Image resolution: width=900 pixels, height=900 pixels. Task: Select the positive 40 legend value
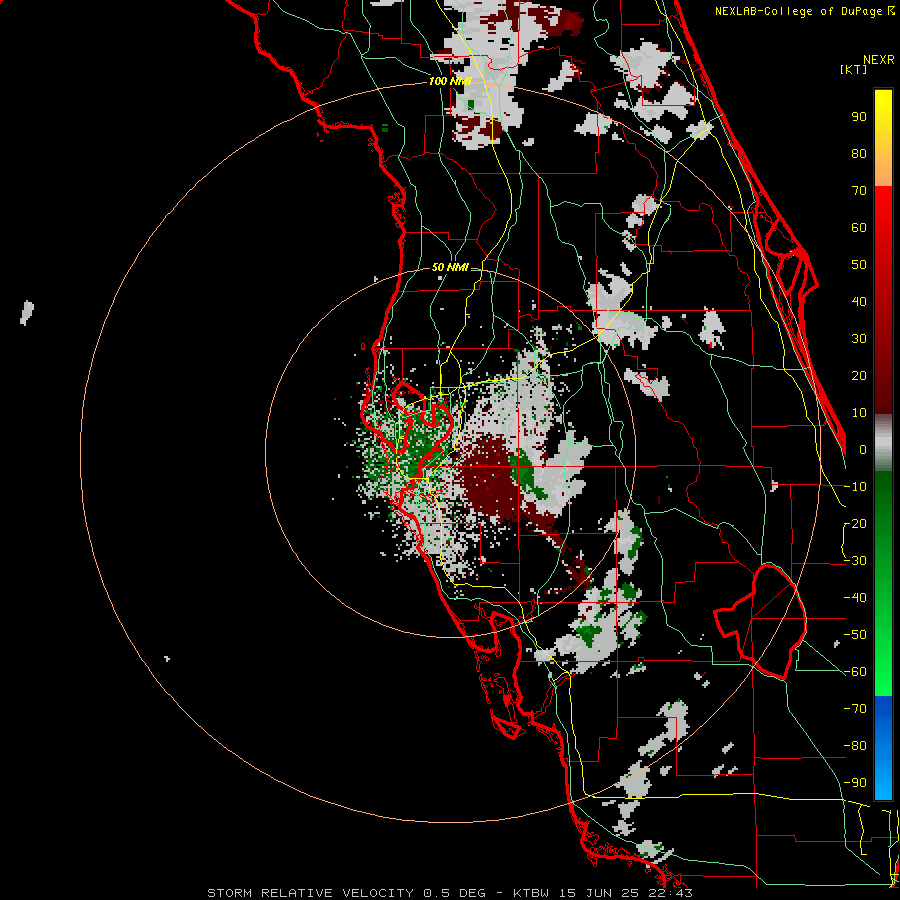pyautogui.click(x=859, y=301)
